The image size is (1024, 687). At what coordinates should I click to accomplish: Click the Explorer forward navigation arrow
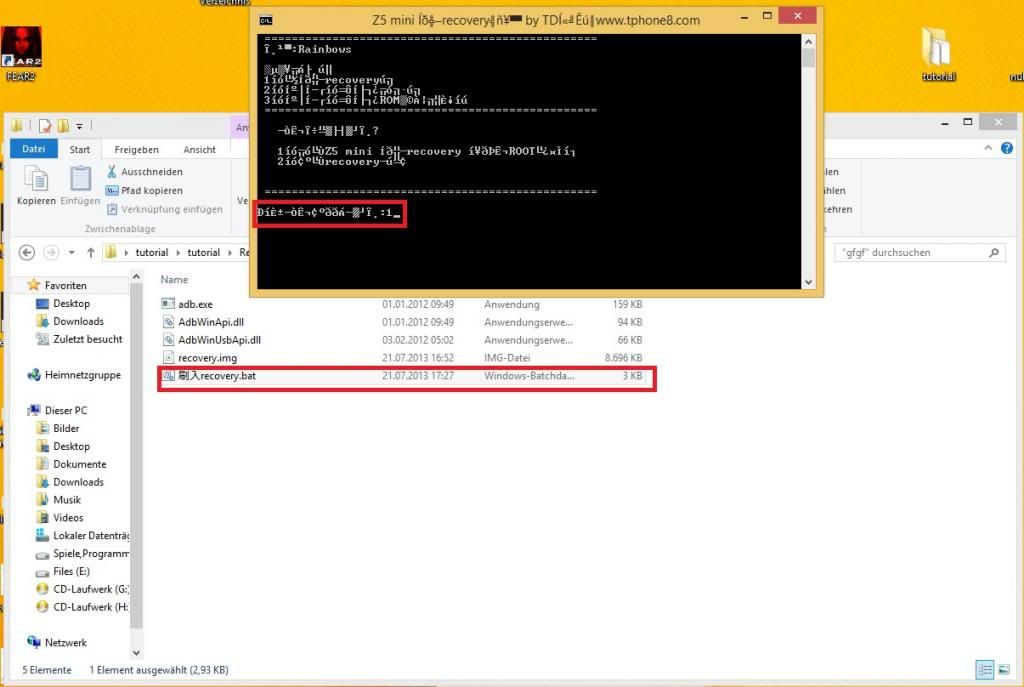click(51, 253)
